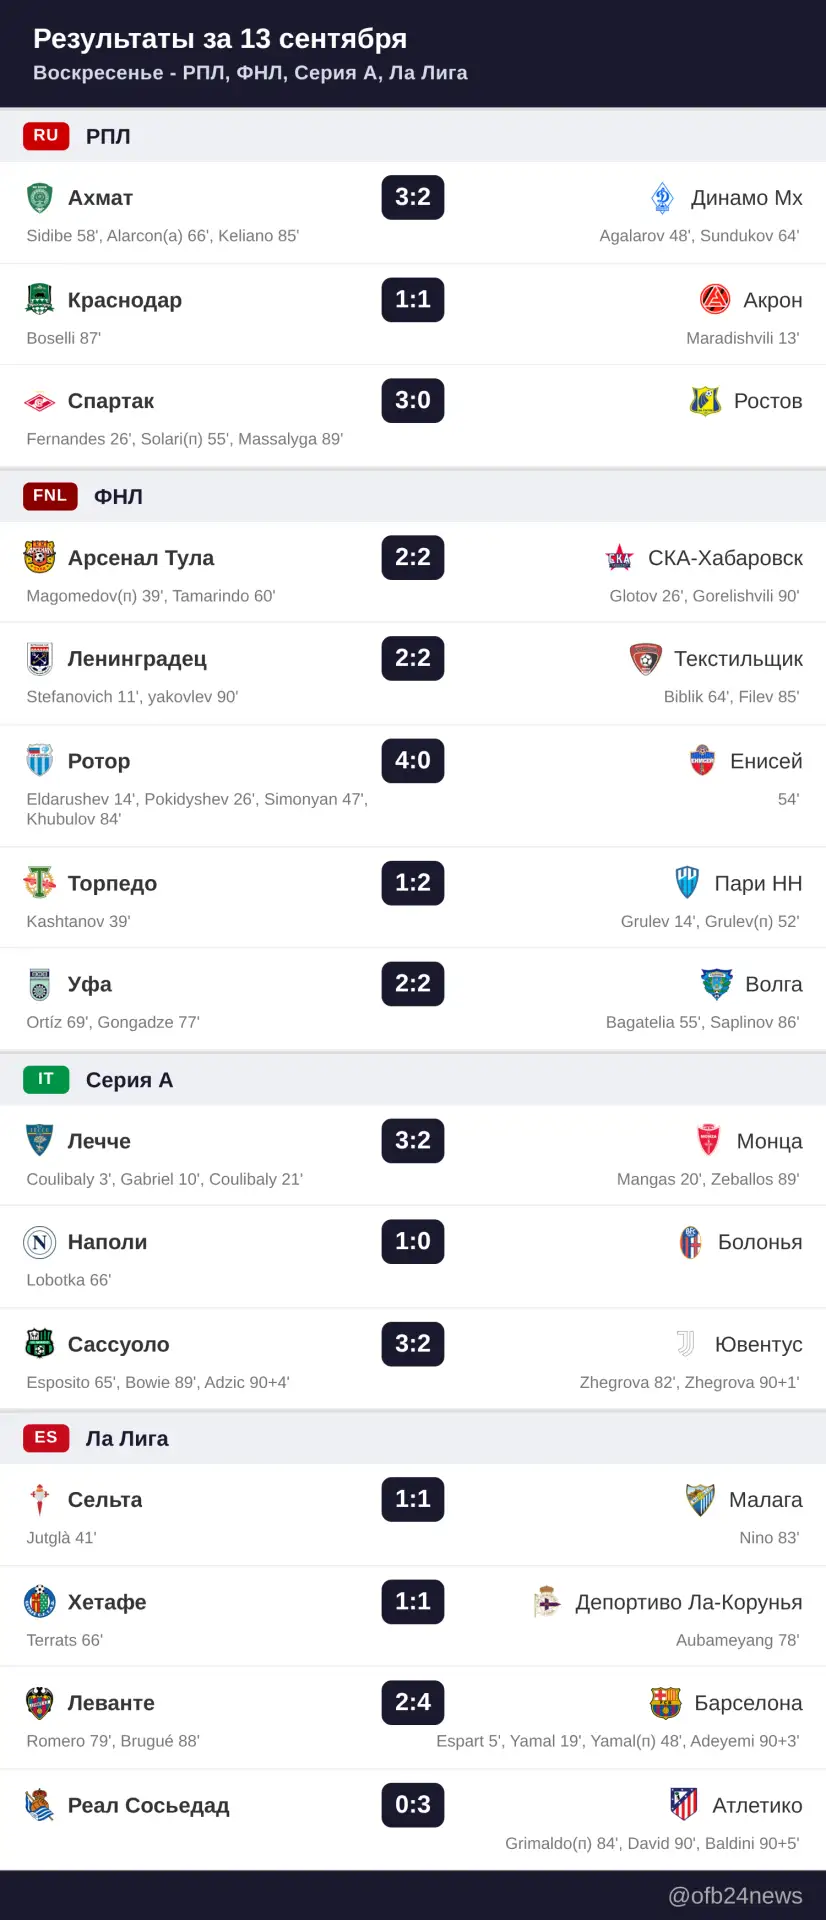Click the Napoli N logo

(x=39, y=1242)
